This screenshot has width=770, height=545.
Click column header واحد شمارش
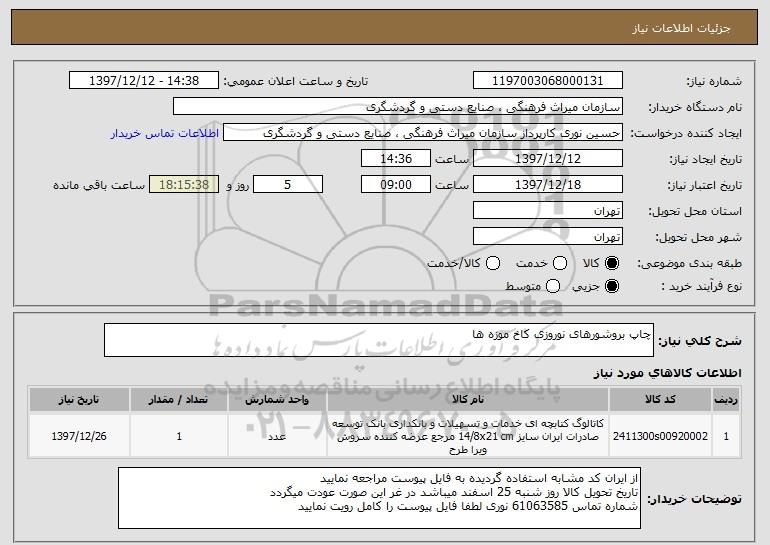[x=277, y=400]
